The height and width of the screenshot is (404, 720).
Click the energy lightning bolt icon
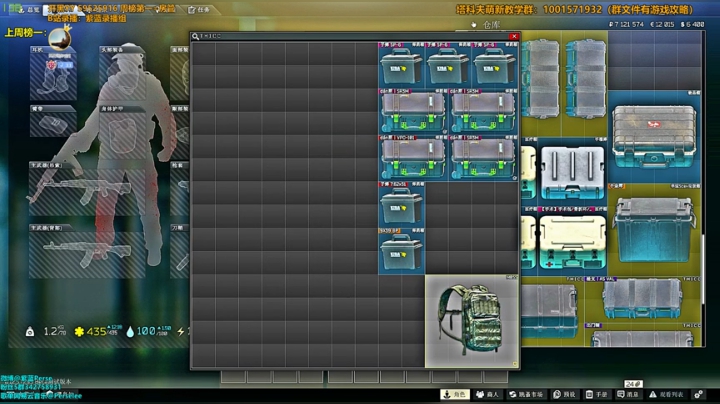181,331
